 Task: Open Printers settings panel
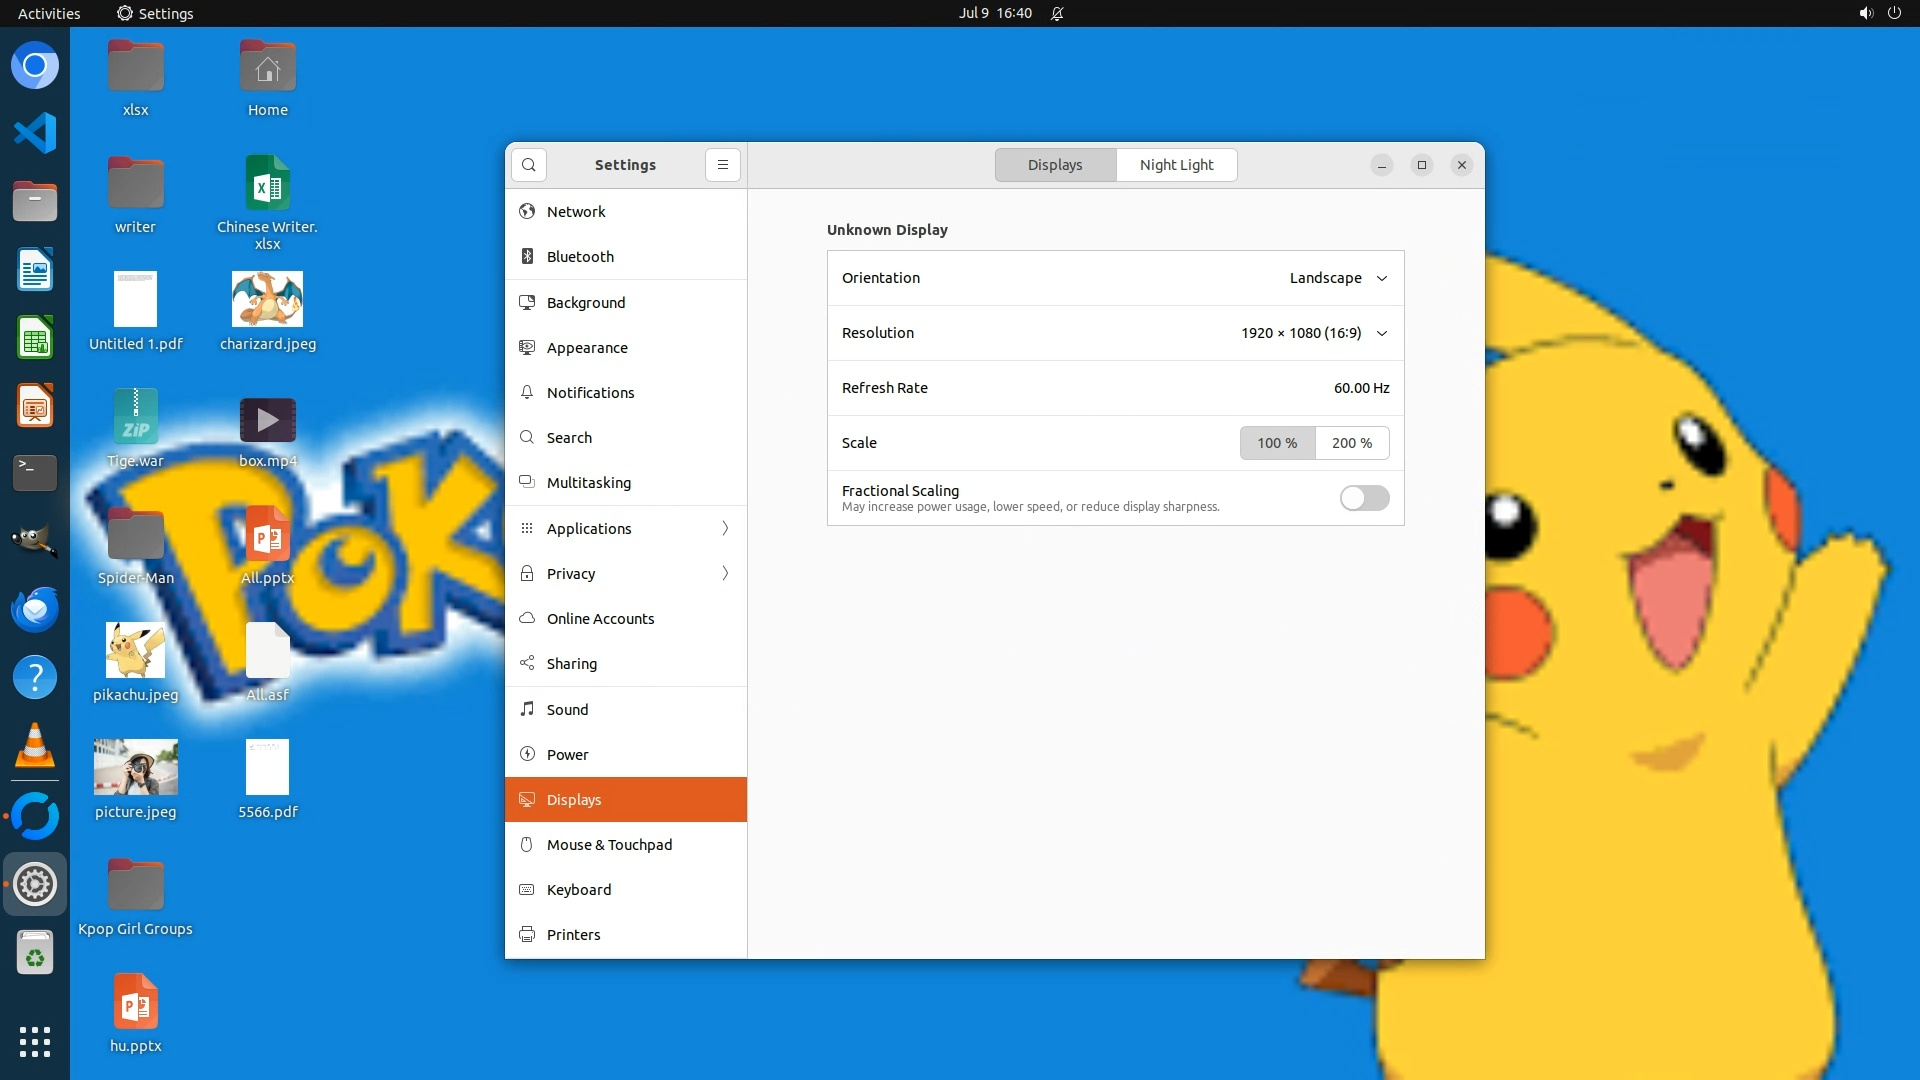(x=573, y=935)
